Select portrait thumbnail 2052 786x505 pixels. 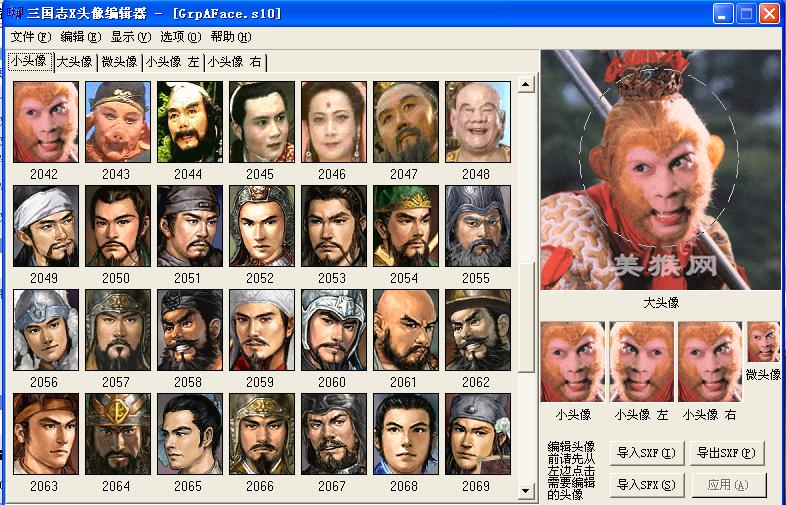tap(262, 226)
